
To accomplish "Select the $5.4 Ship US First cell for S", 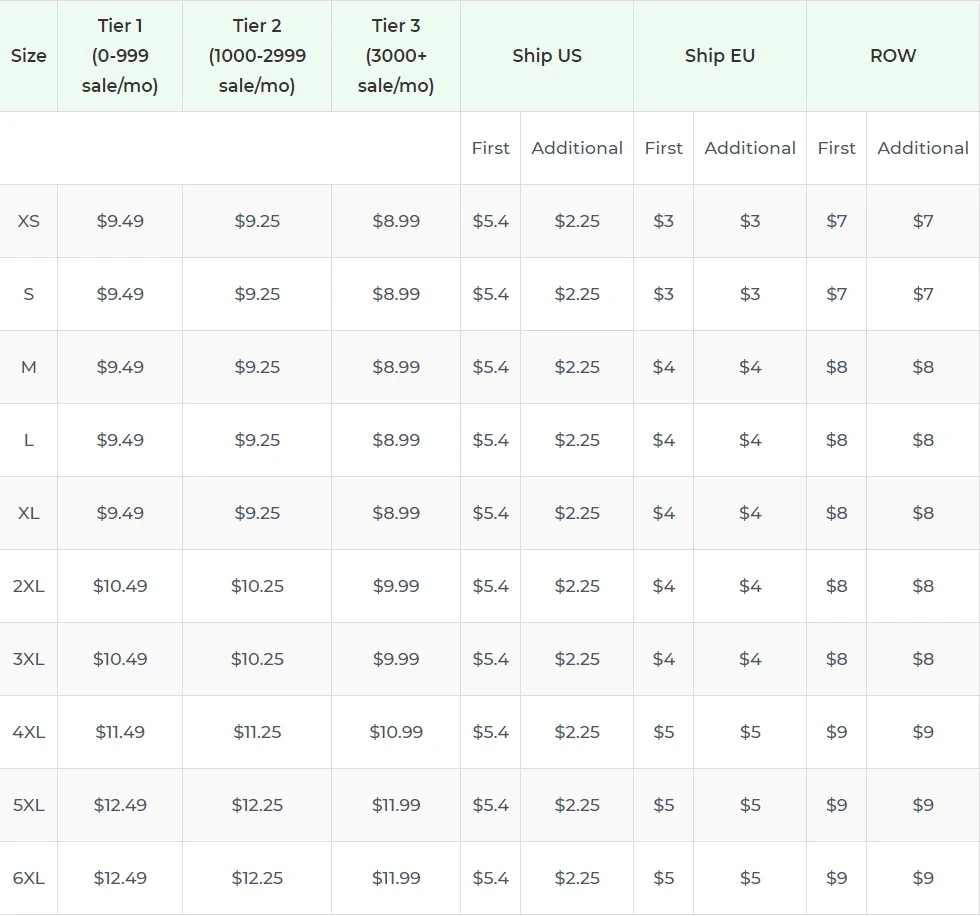I will point(490,294).
